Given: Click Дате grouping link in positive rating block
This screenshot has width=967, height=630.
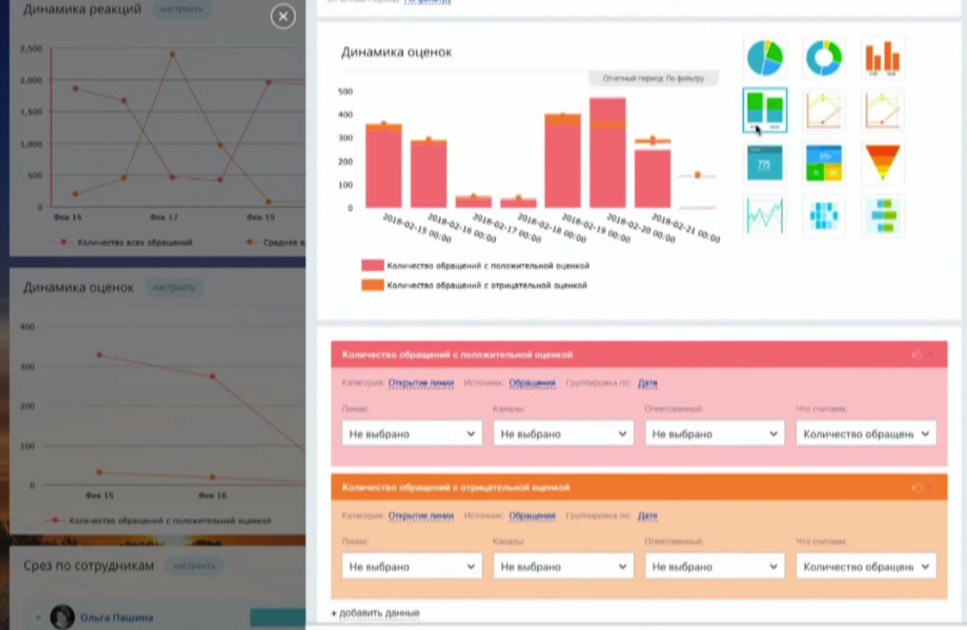Looking at the screenshot, I should pyautogui.click(x=648, y=383).
